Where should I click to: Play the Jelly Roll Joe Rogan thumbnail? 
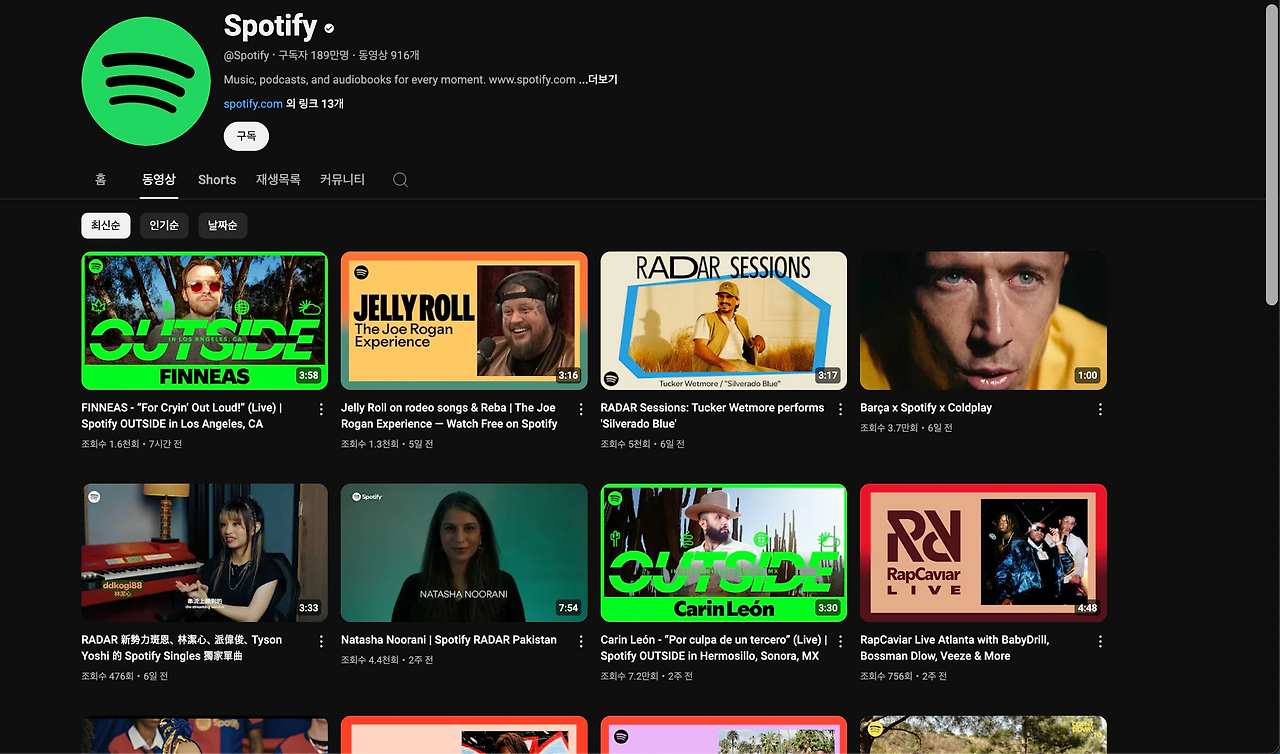[x=464, y=321]
